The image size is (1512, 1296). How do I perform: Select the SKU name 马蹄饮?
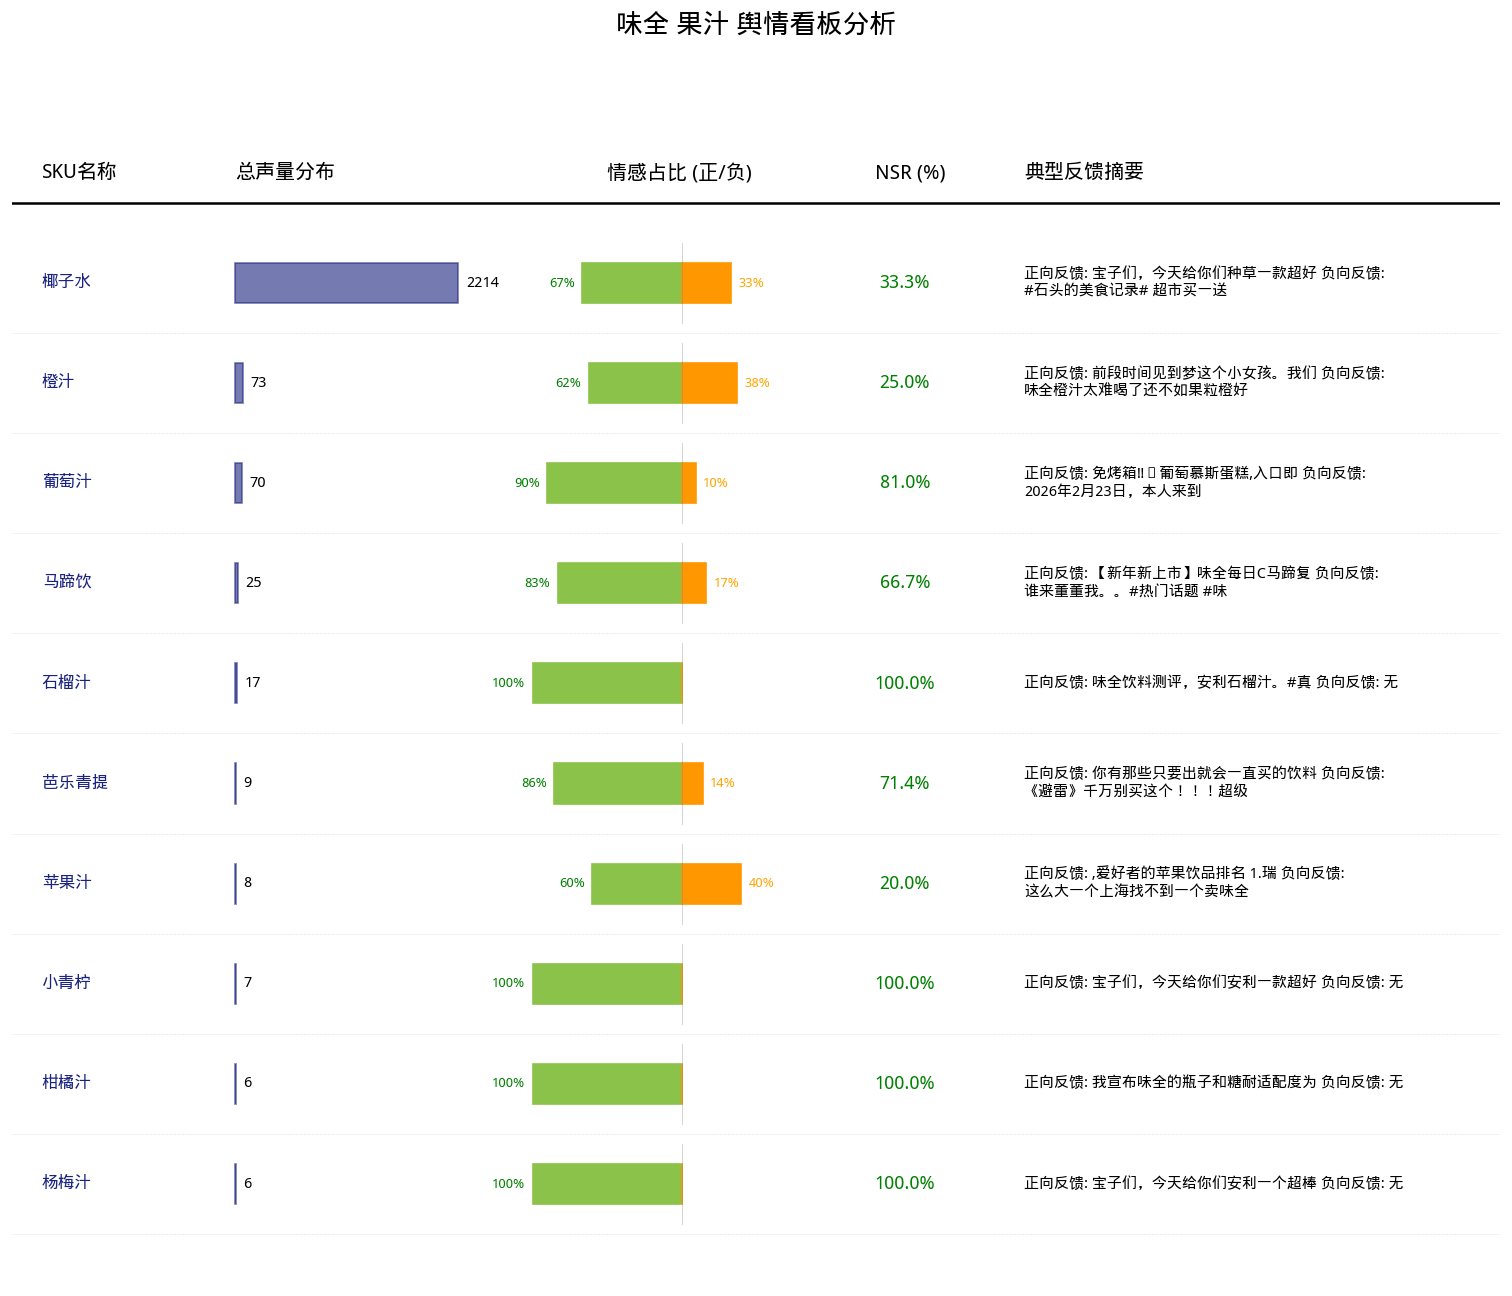click(x=67, y=581)
